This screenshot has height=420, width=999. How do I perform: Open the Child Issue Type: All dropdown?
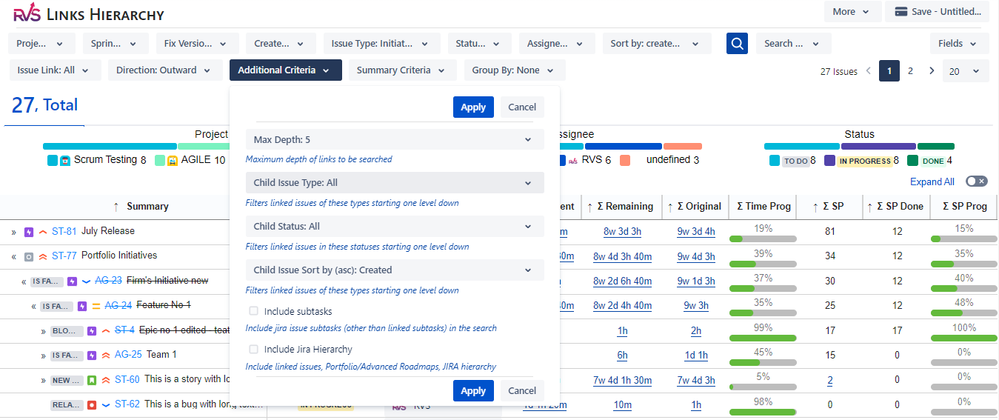(x=395, y=183)
